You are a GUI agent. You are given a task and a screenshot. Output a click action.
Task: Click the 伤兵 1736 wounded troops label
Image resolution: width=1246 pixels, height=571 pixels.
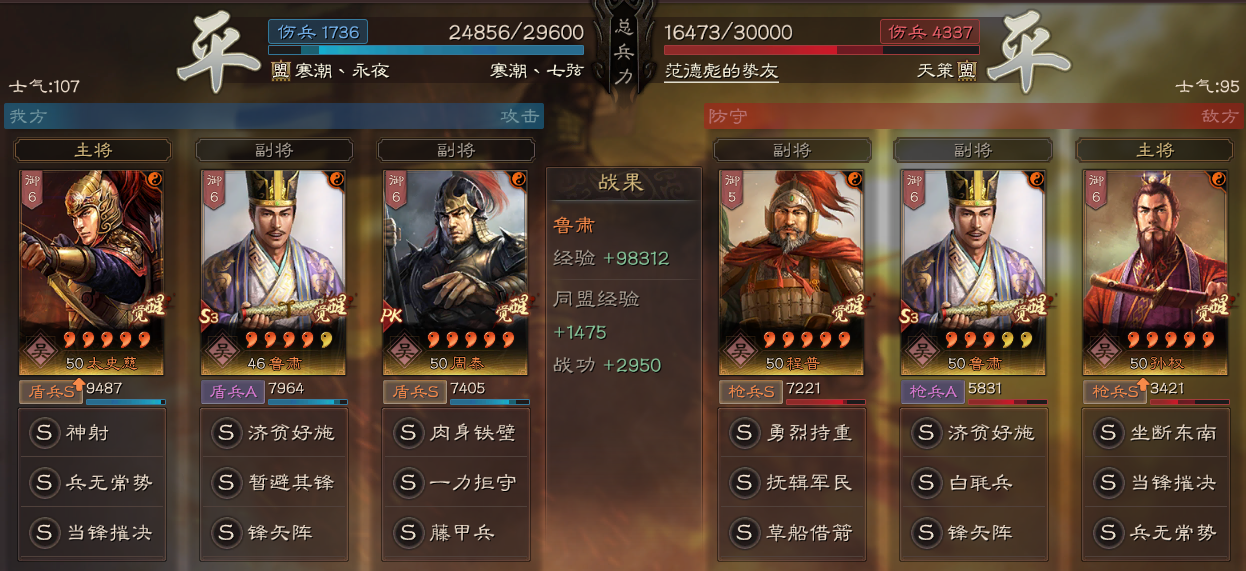point(318,32)
